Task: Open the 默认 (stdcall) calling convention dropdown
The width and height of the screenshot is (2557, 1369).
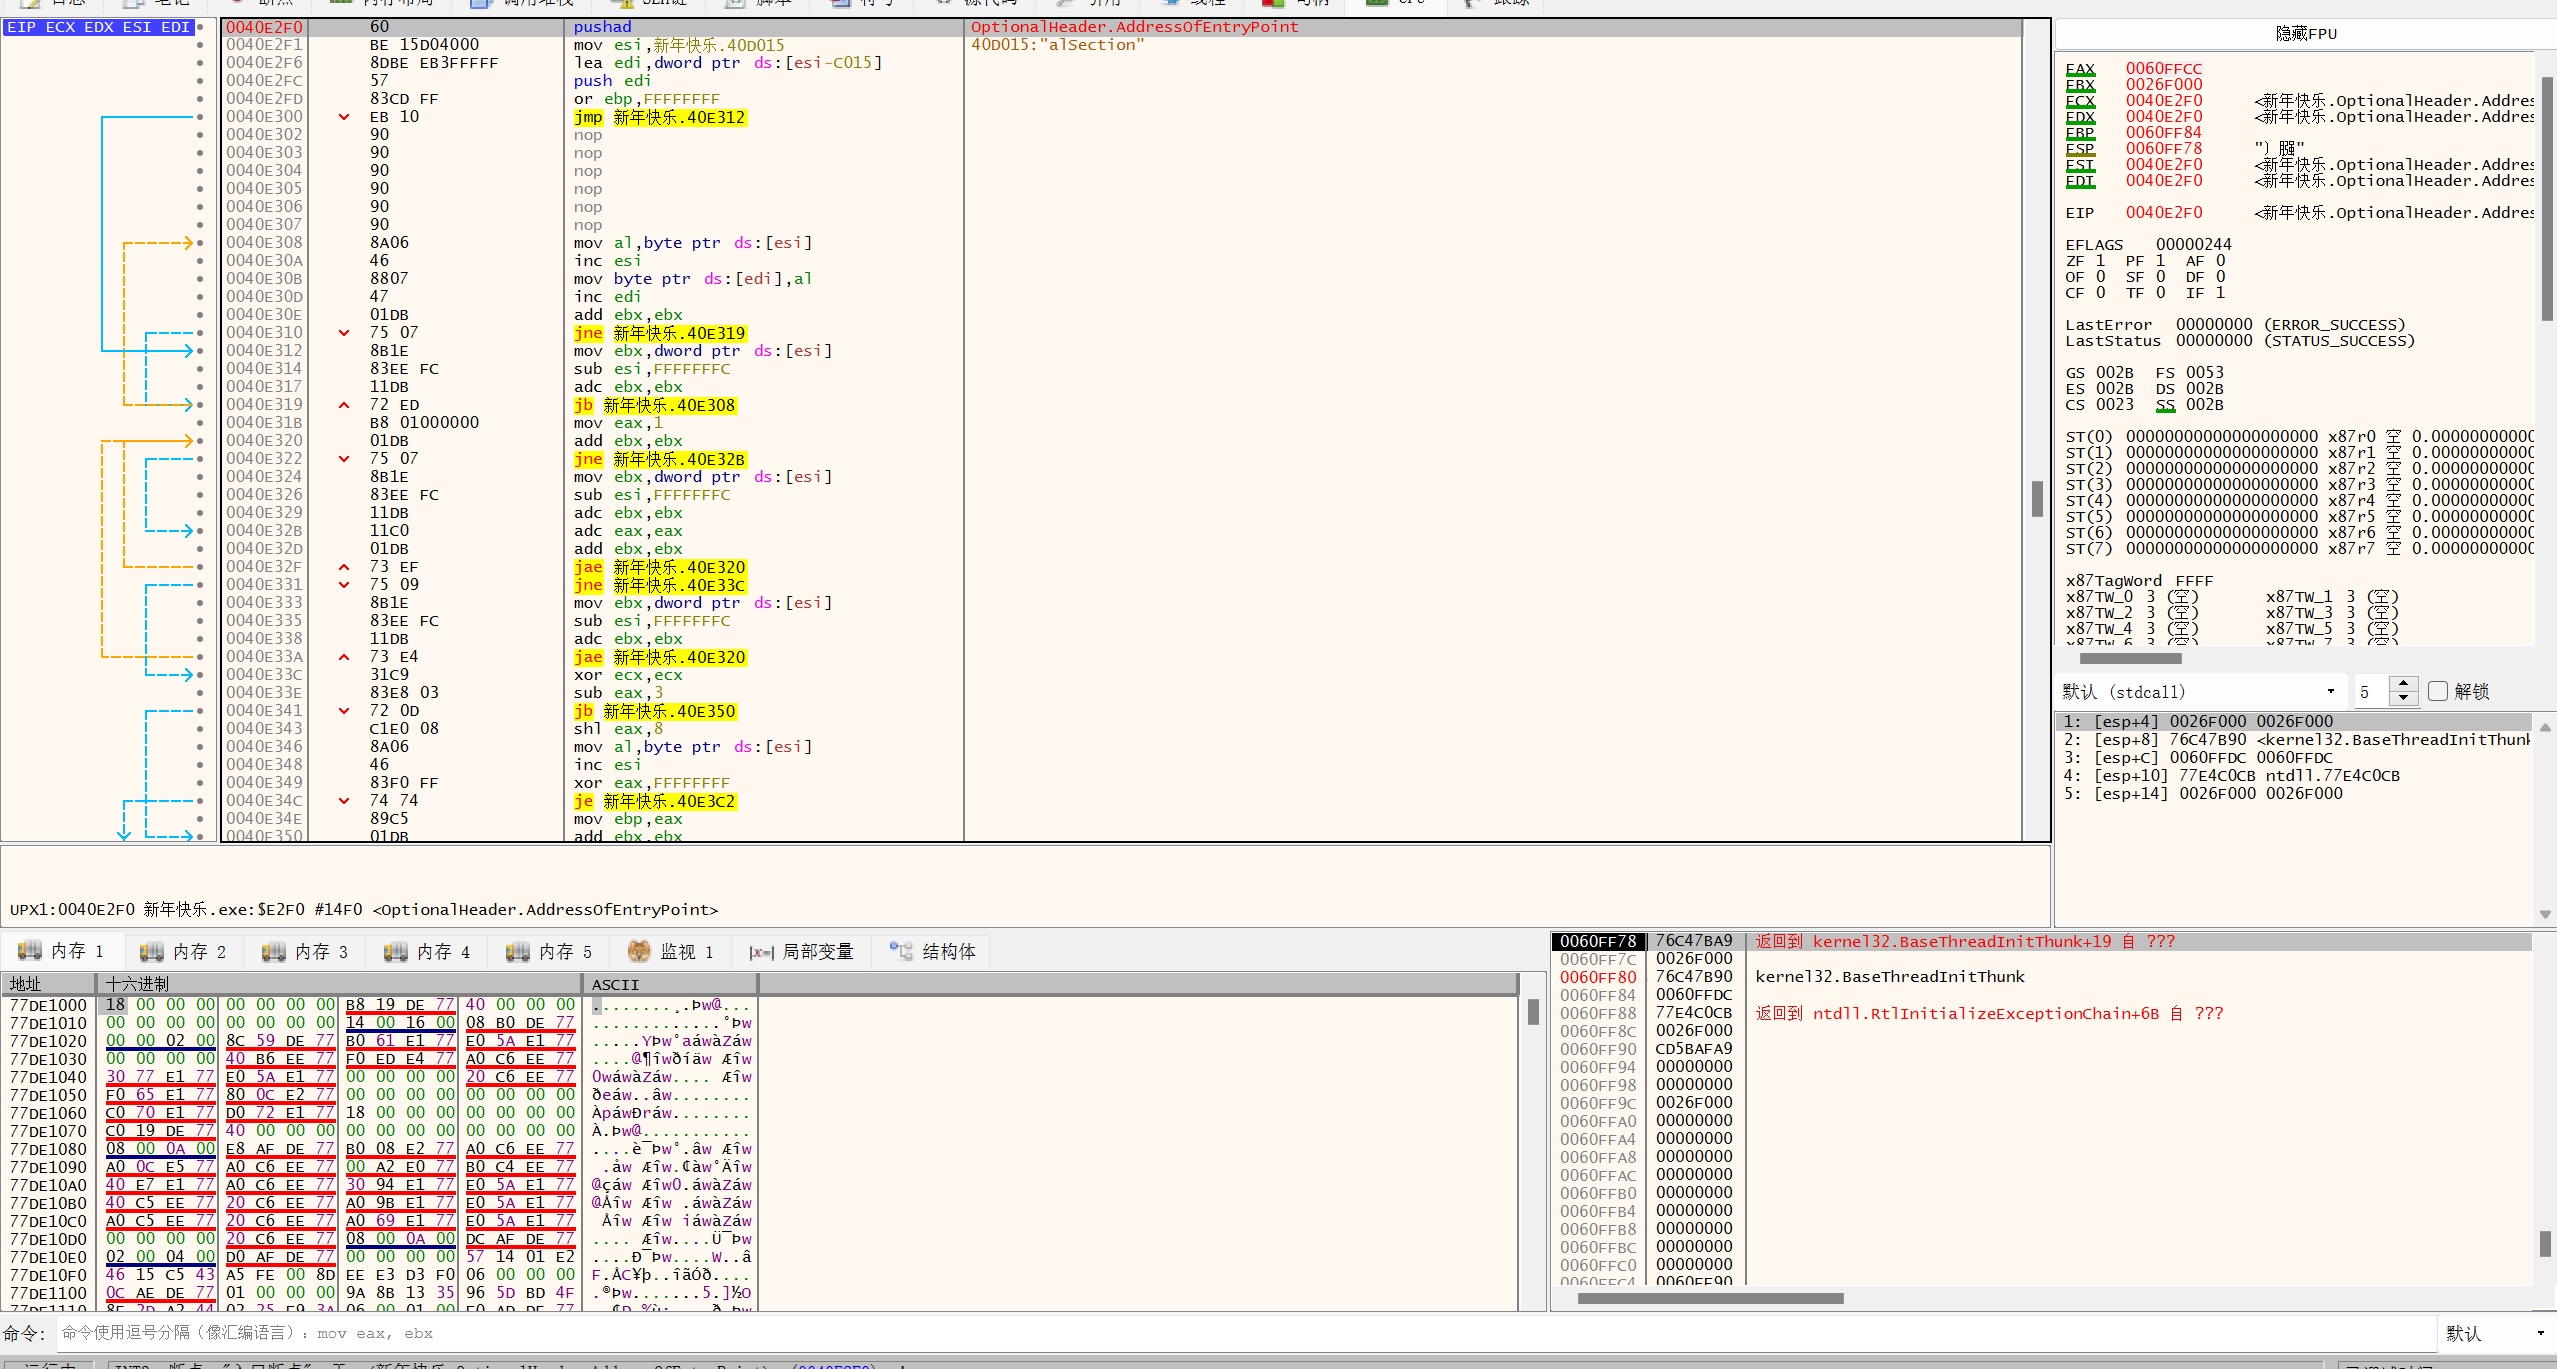Action: [x=2330, y=691]
